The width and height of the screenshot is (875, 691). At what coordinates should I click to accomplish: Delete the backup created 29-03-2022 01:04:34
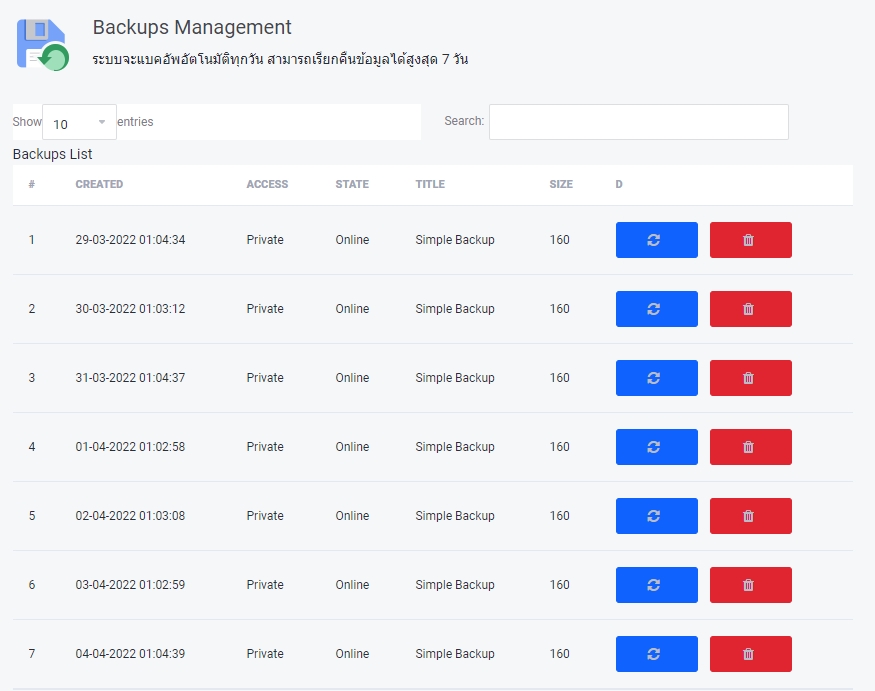[750, 240]
